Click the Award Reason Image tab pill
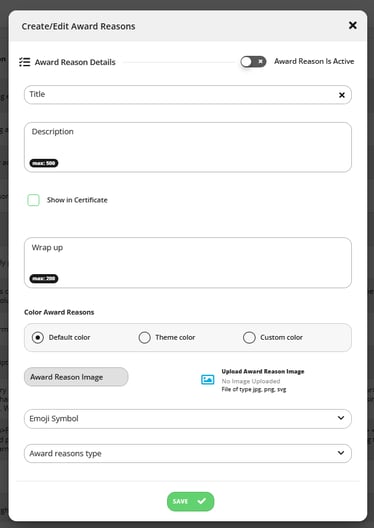374x528 pixels. 76,377
